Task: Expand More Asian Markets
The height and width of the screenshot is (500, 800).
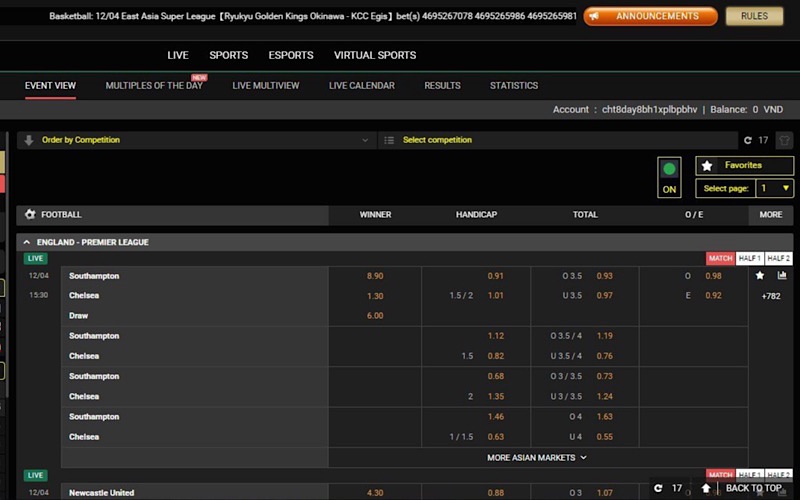Action: [537, 457]
